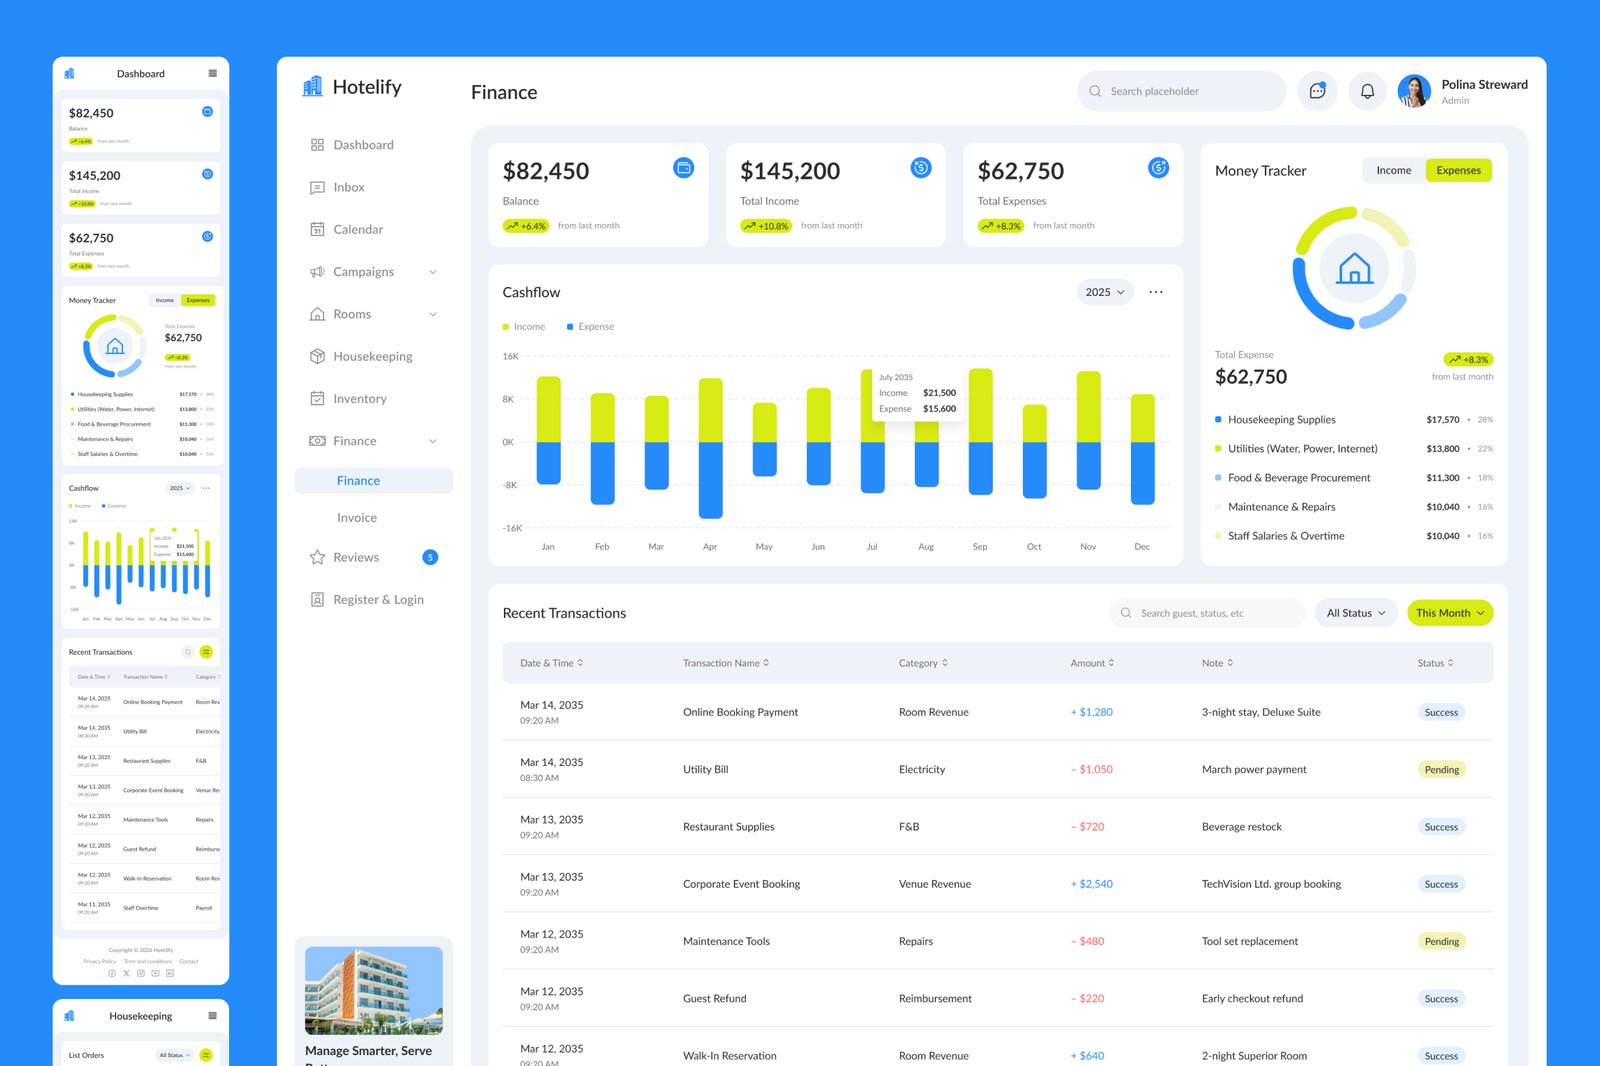Open the chat messages icon in the header
Viewport: 1600px width, 1066px height.
(1317, 91)
